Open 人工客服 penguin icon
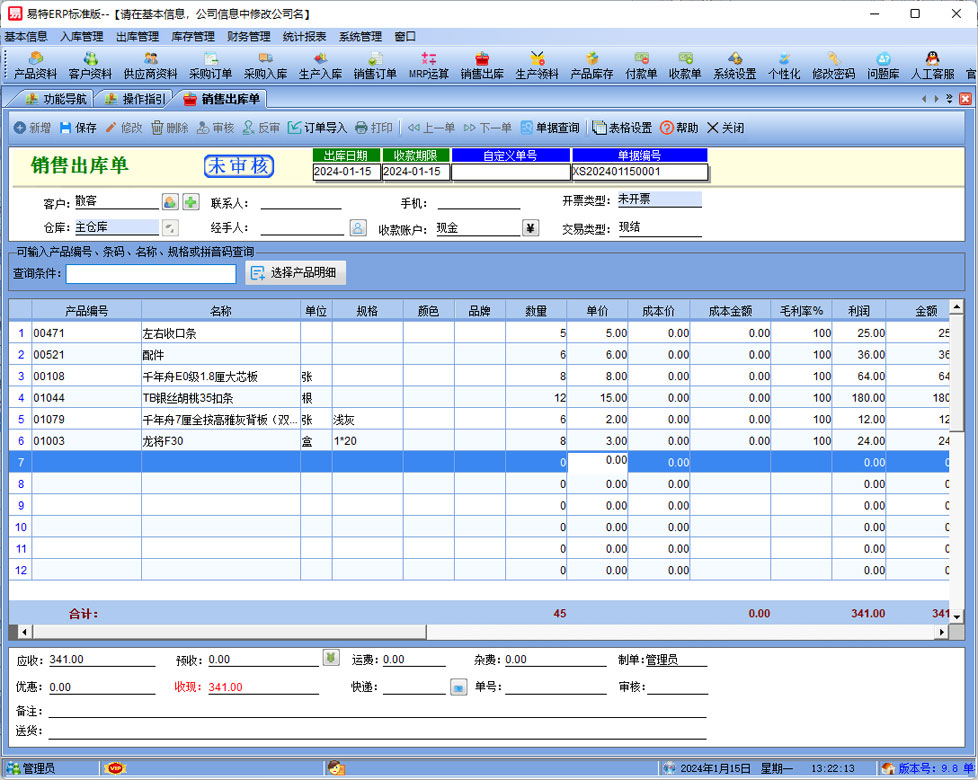The image size is (978, 780). coord(932,66)
